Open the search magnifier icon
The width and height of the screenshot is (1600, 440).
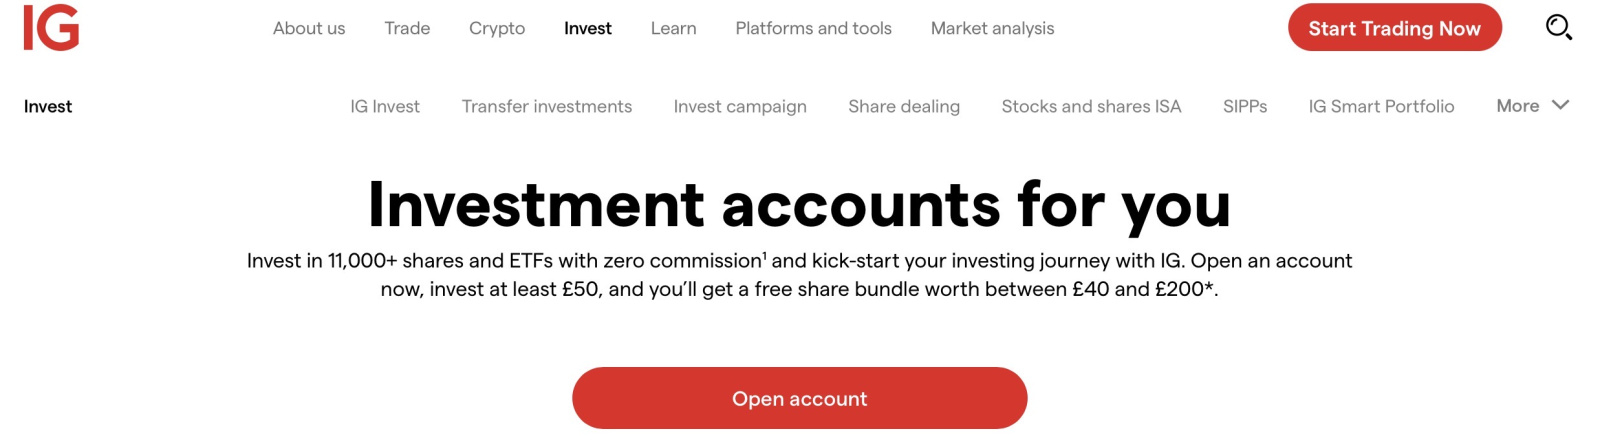click(x=1558, y=27)
